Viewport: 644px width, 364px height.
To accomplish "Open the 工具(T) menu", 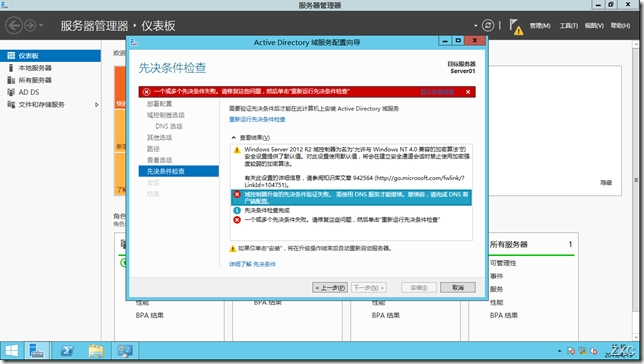I will (x=568, y=25).
